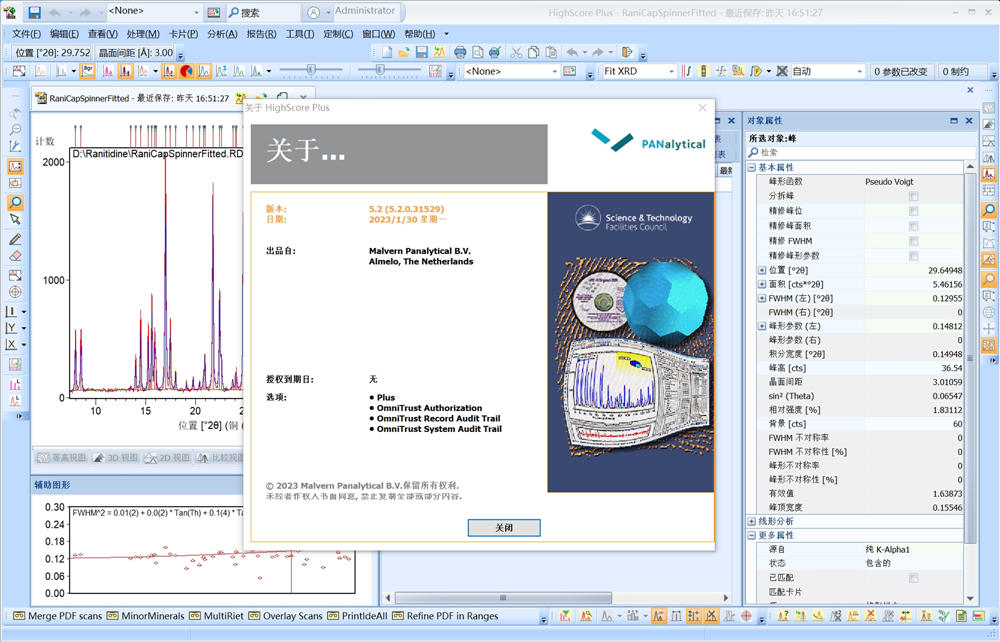The width and height of the screenshot is (1000, 642).
Task: Click the target crosshair icon in the left sidebar
Action: click(x=15, y=292)
